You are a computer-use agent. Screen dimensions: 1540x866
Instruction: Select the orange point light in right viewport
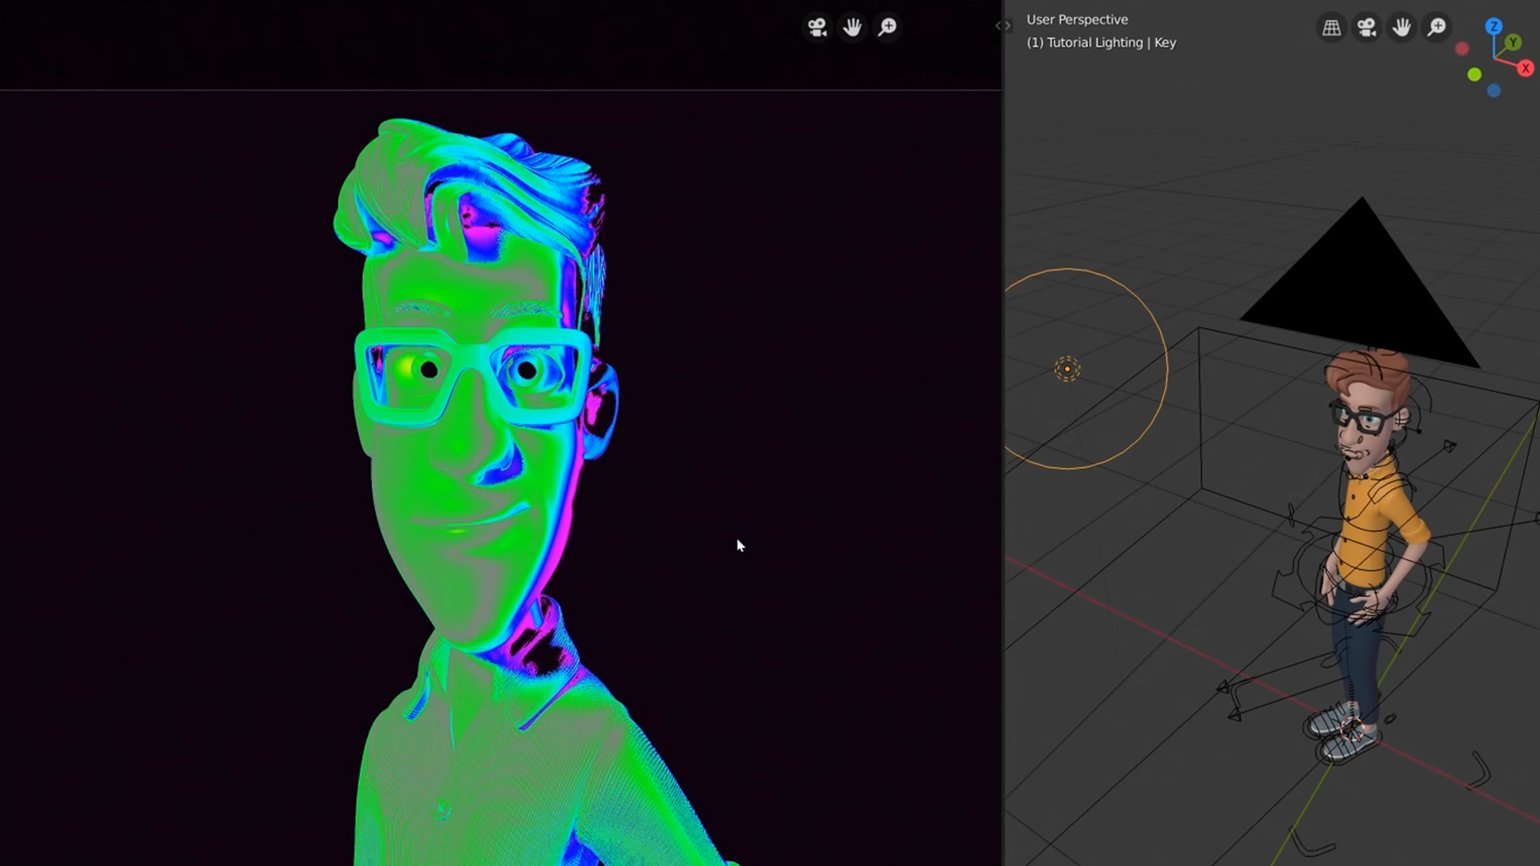click(x=1067, y=369)
